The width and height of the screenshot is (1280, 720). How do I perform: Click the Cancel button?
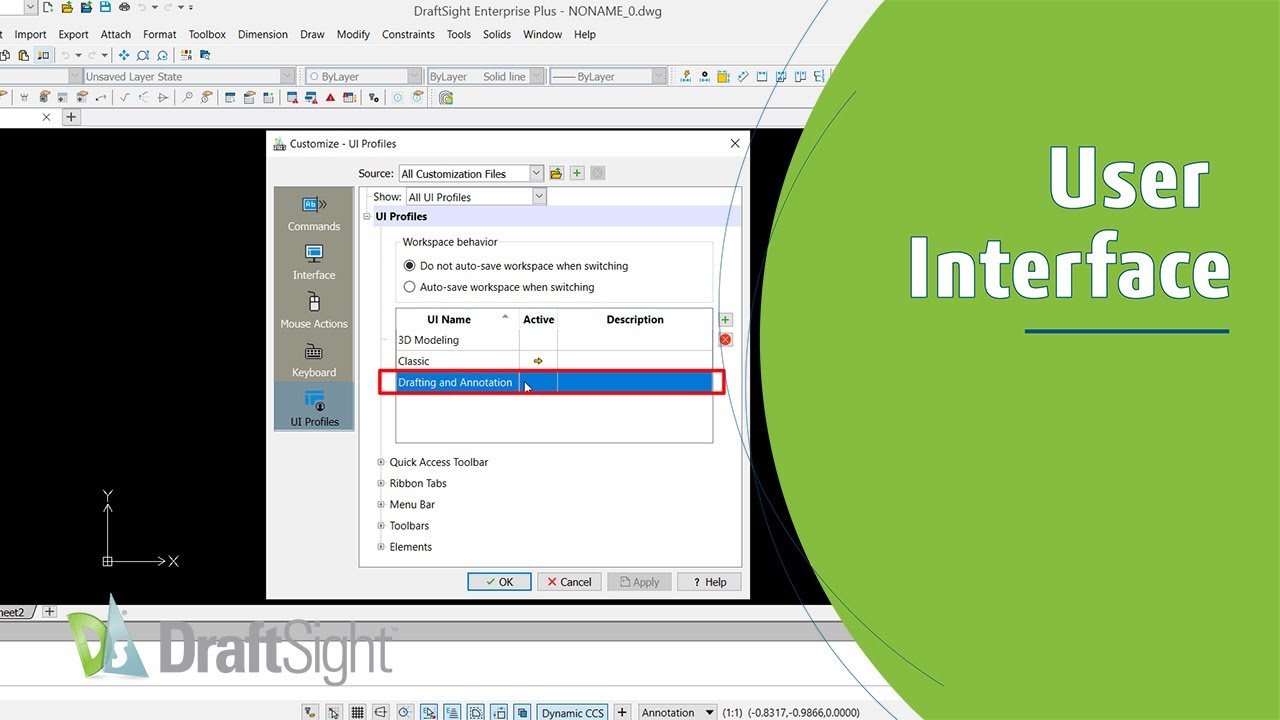click(569, 581)
